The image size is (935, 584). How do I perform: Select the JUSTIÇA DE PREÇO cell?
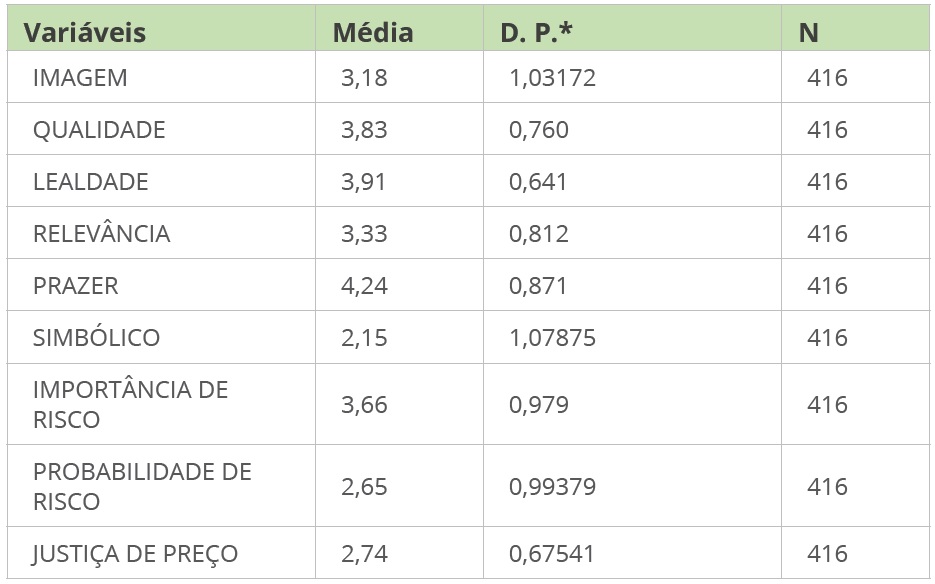135,554
